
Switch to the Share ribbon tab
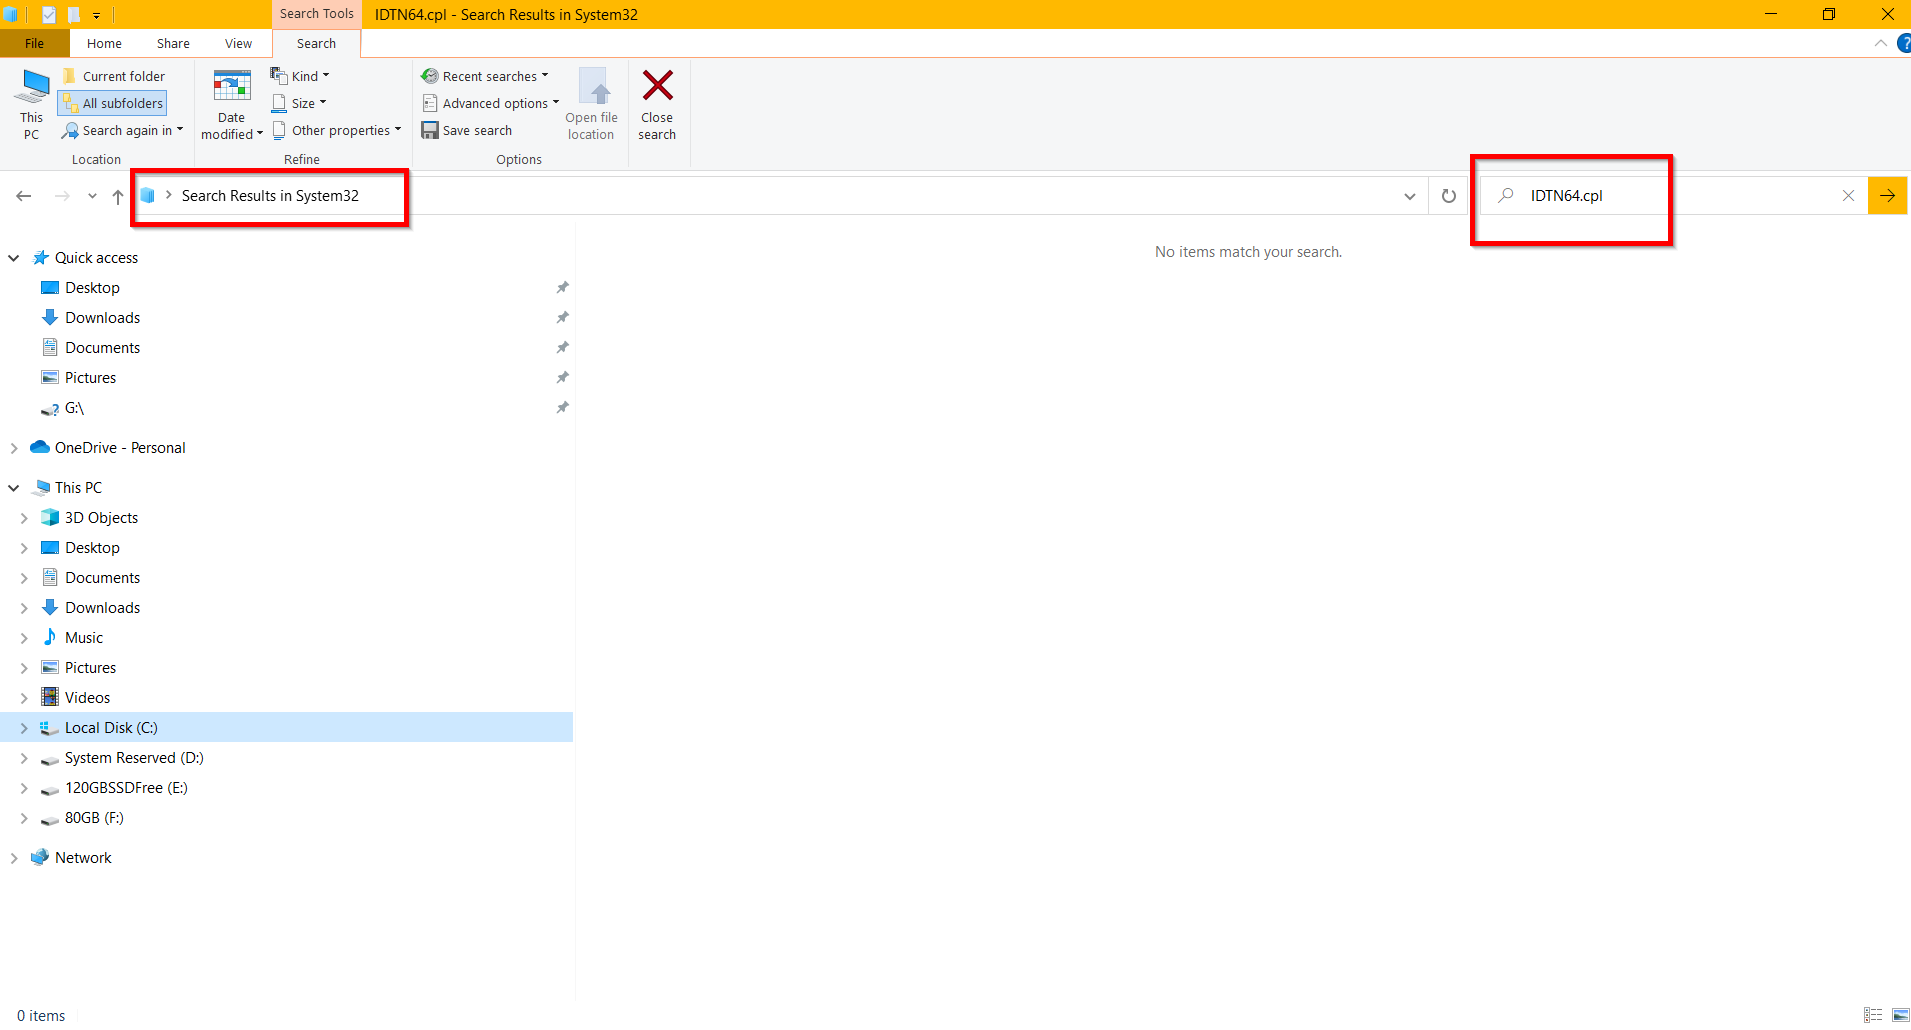tap(173, 43)
